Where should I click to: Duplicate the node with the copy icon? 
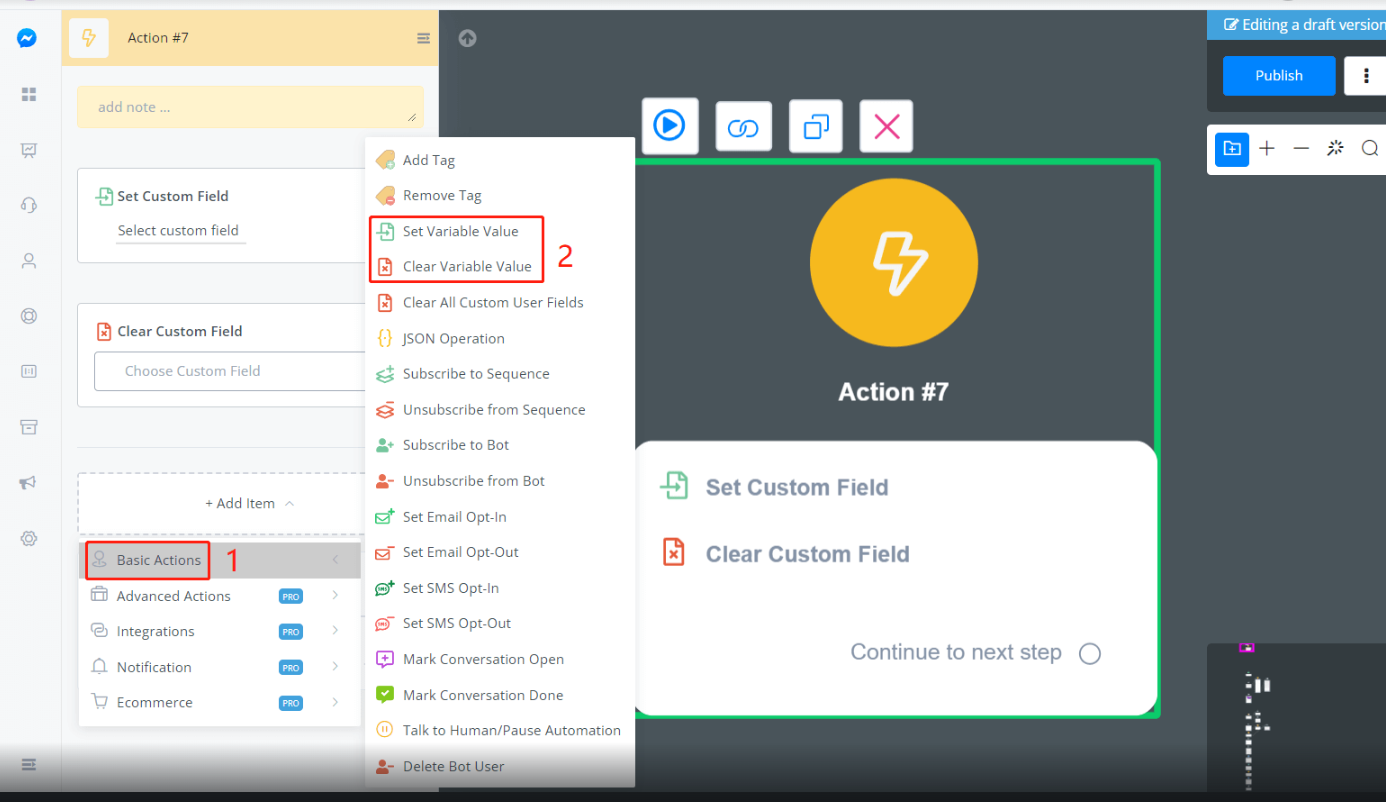coord(816,127)
